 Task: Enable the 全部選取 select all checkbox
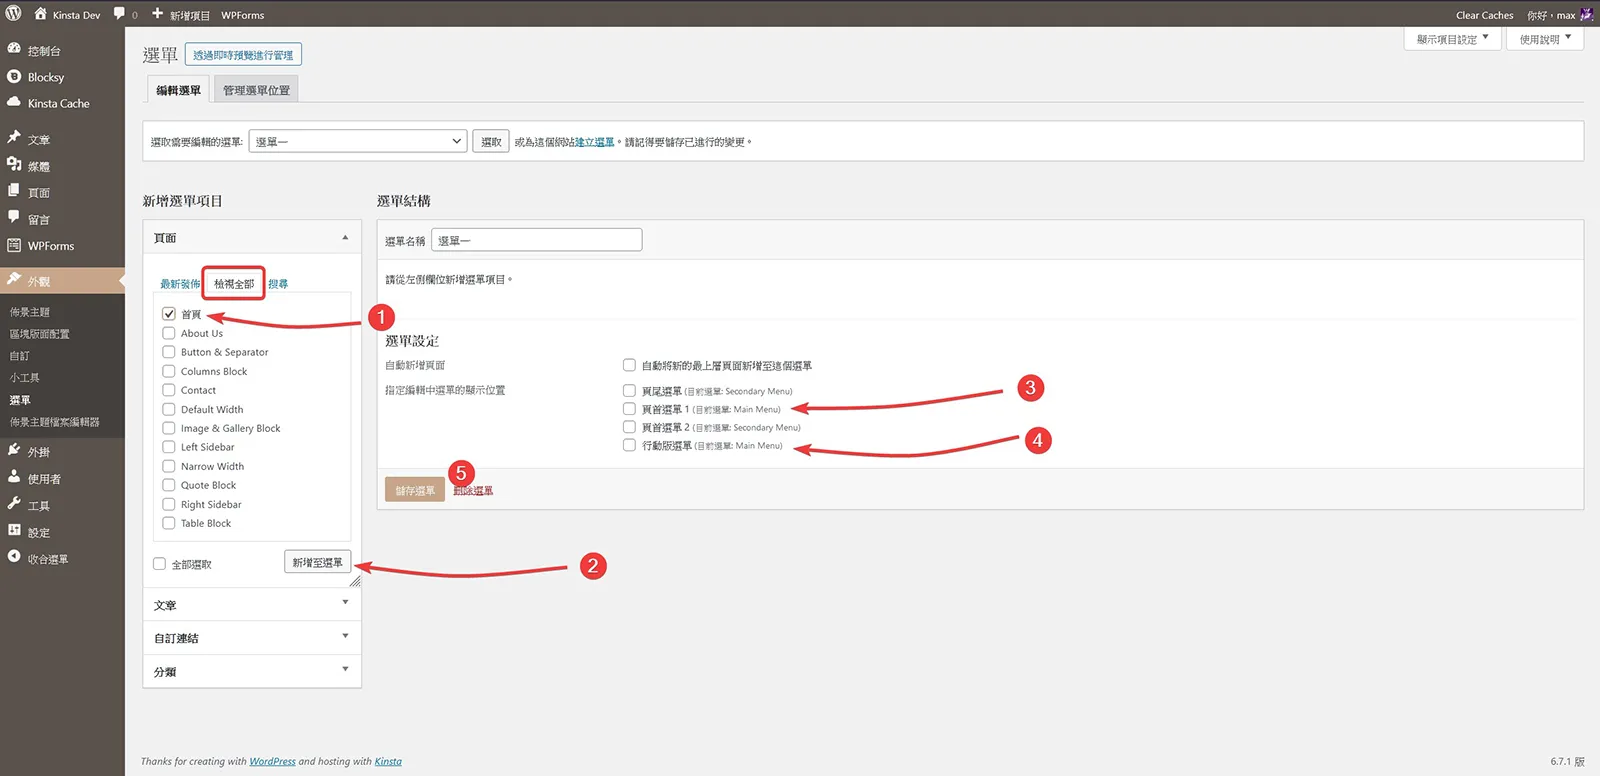pyautogui.click(x=159, y=564)
